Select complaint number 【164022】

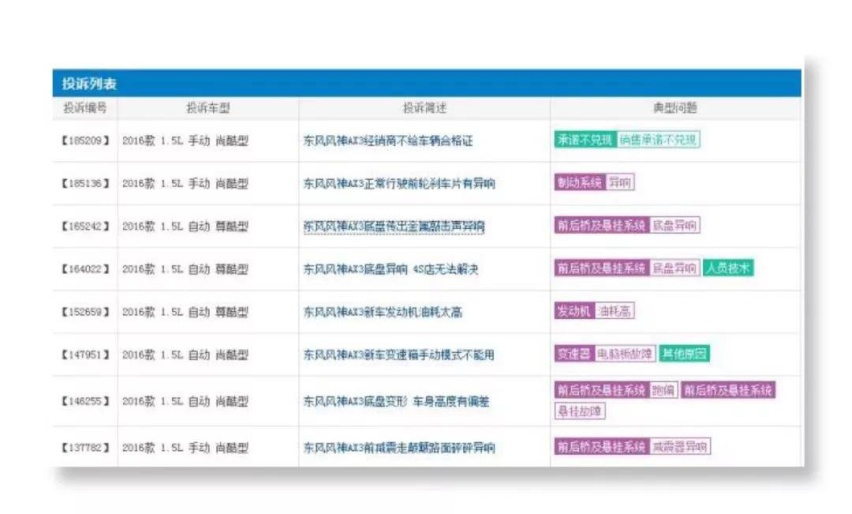[85, 269]
